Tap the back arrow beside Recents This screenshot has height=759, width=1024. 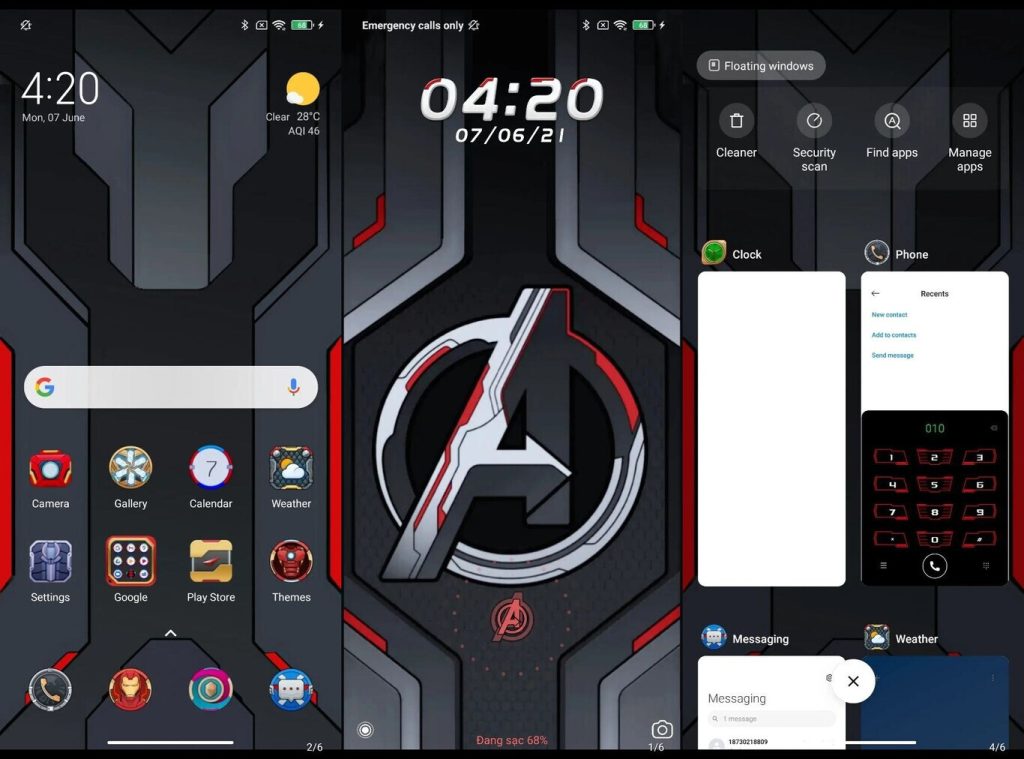tap(875, 294)
